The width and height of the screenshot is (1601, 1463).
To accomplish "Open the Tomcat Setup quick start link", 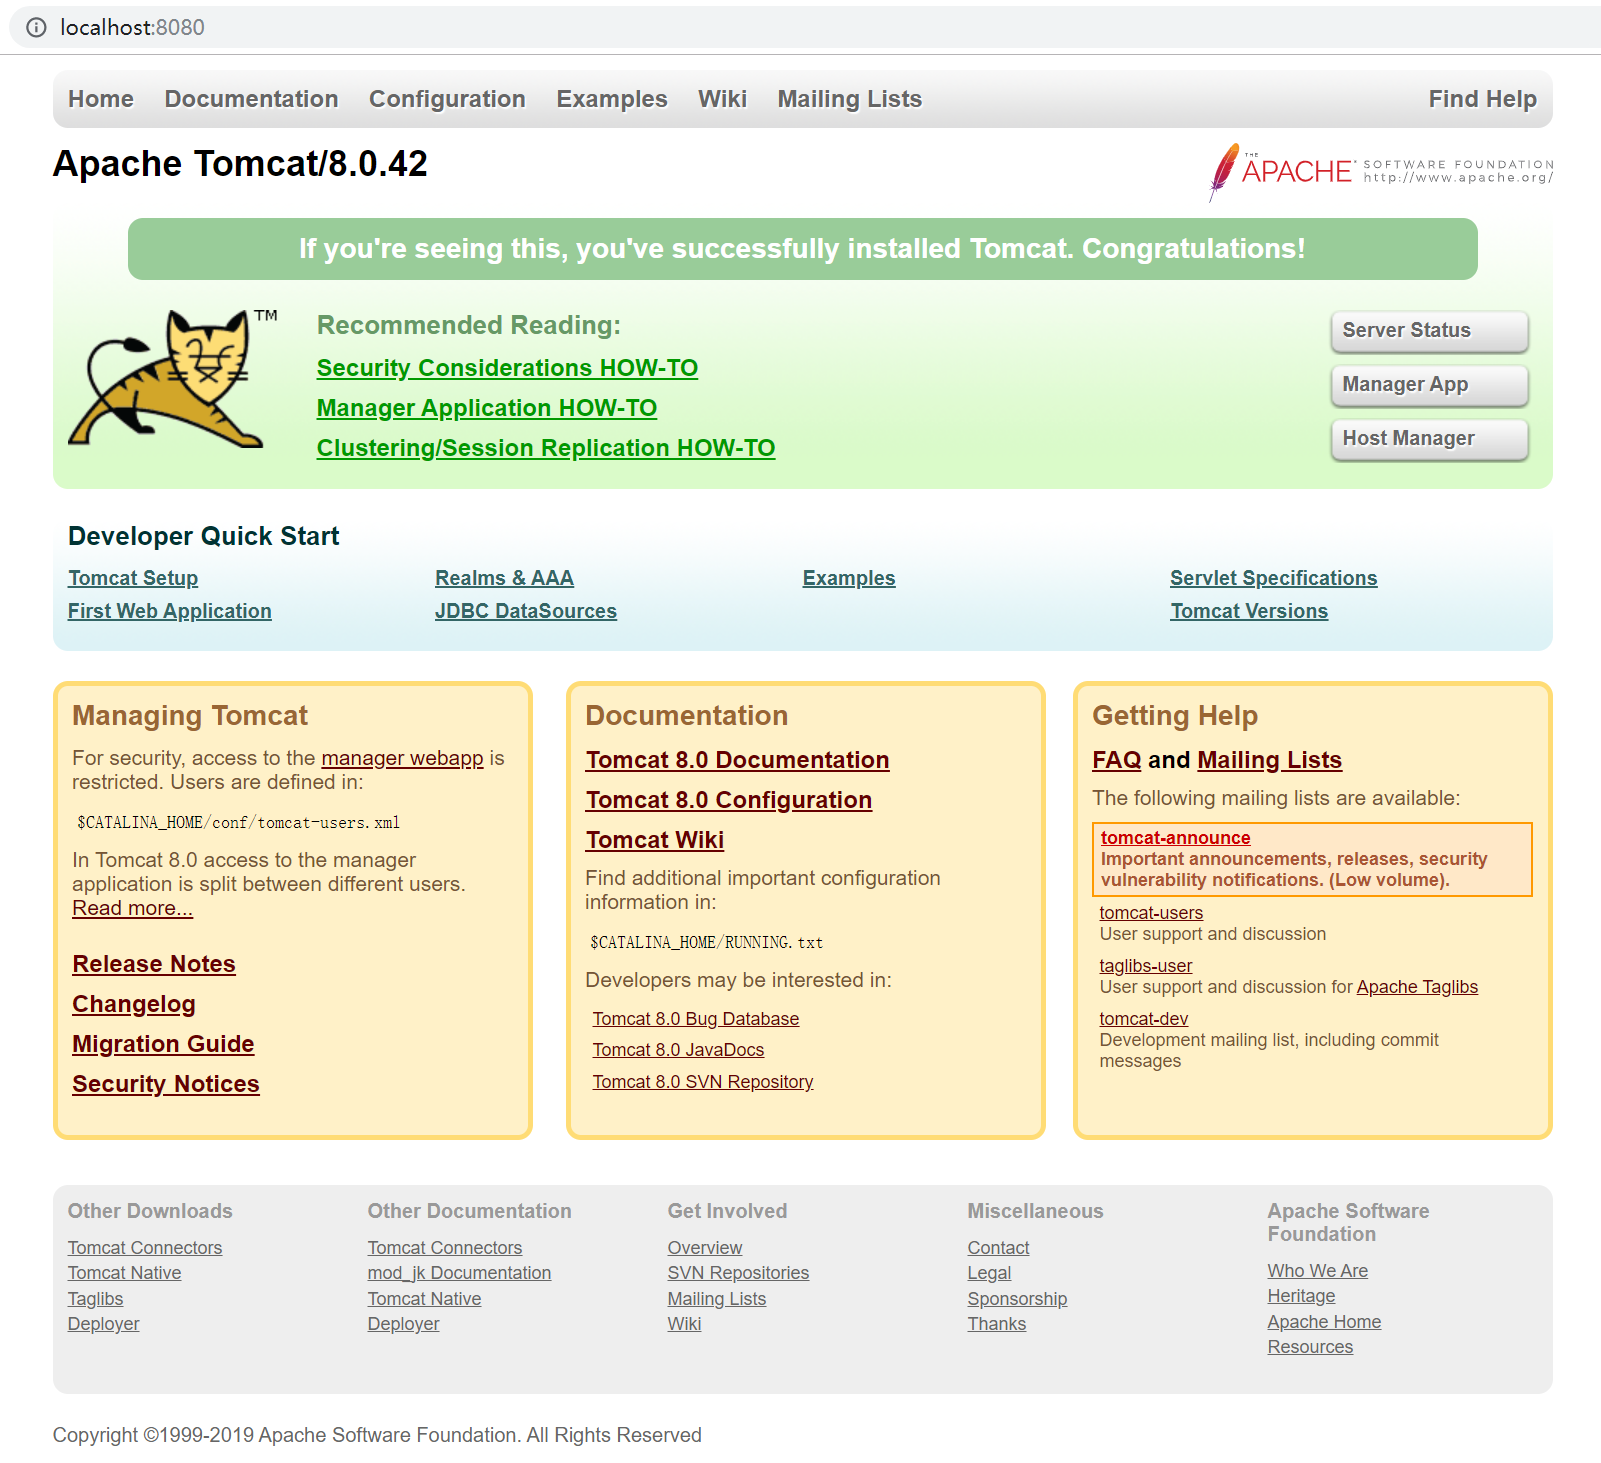I will pos(133,578).
